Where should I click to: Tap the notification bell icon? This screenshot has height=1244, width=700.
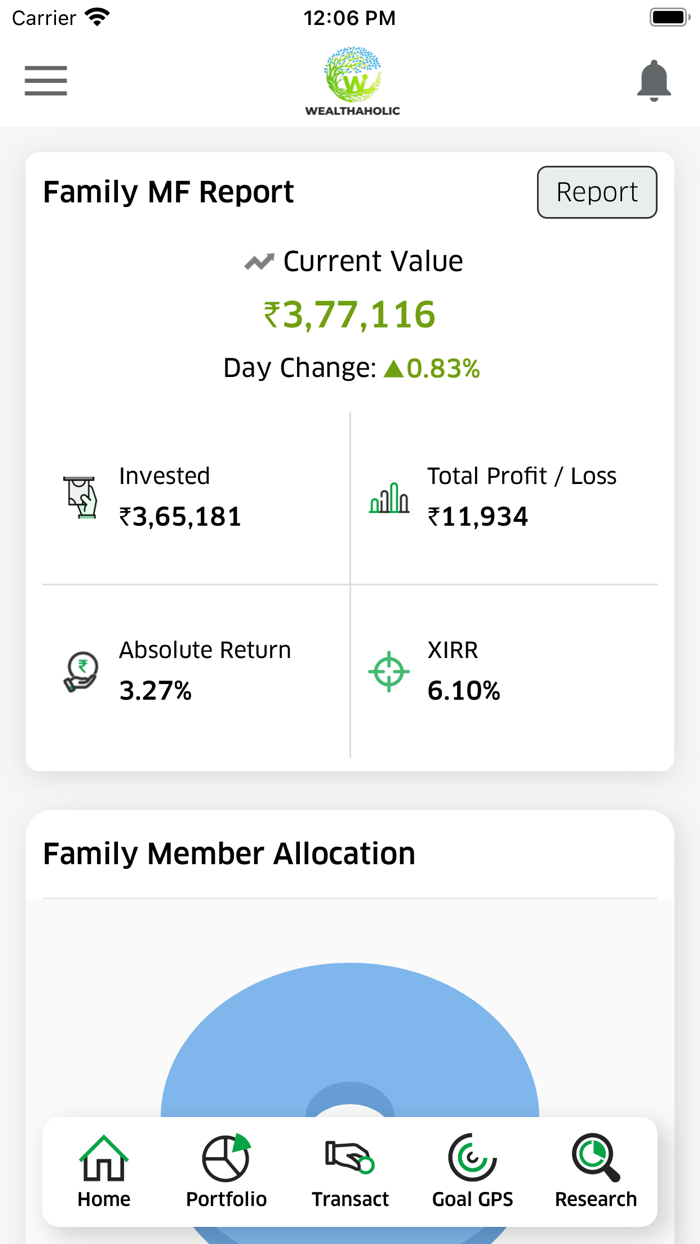pos(654,80)
